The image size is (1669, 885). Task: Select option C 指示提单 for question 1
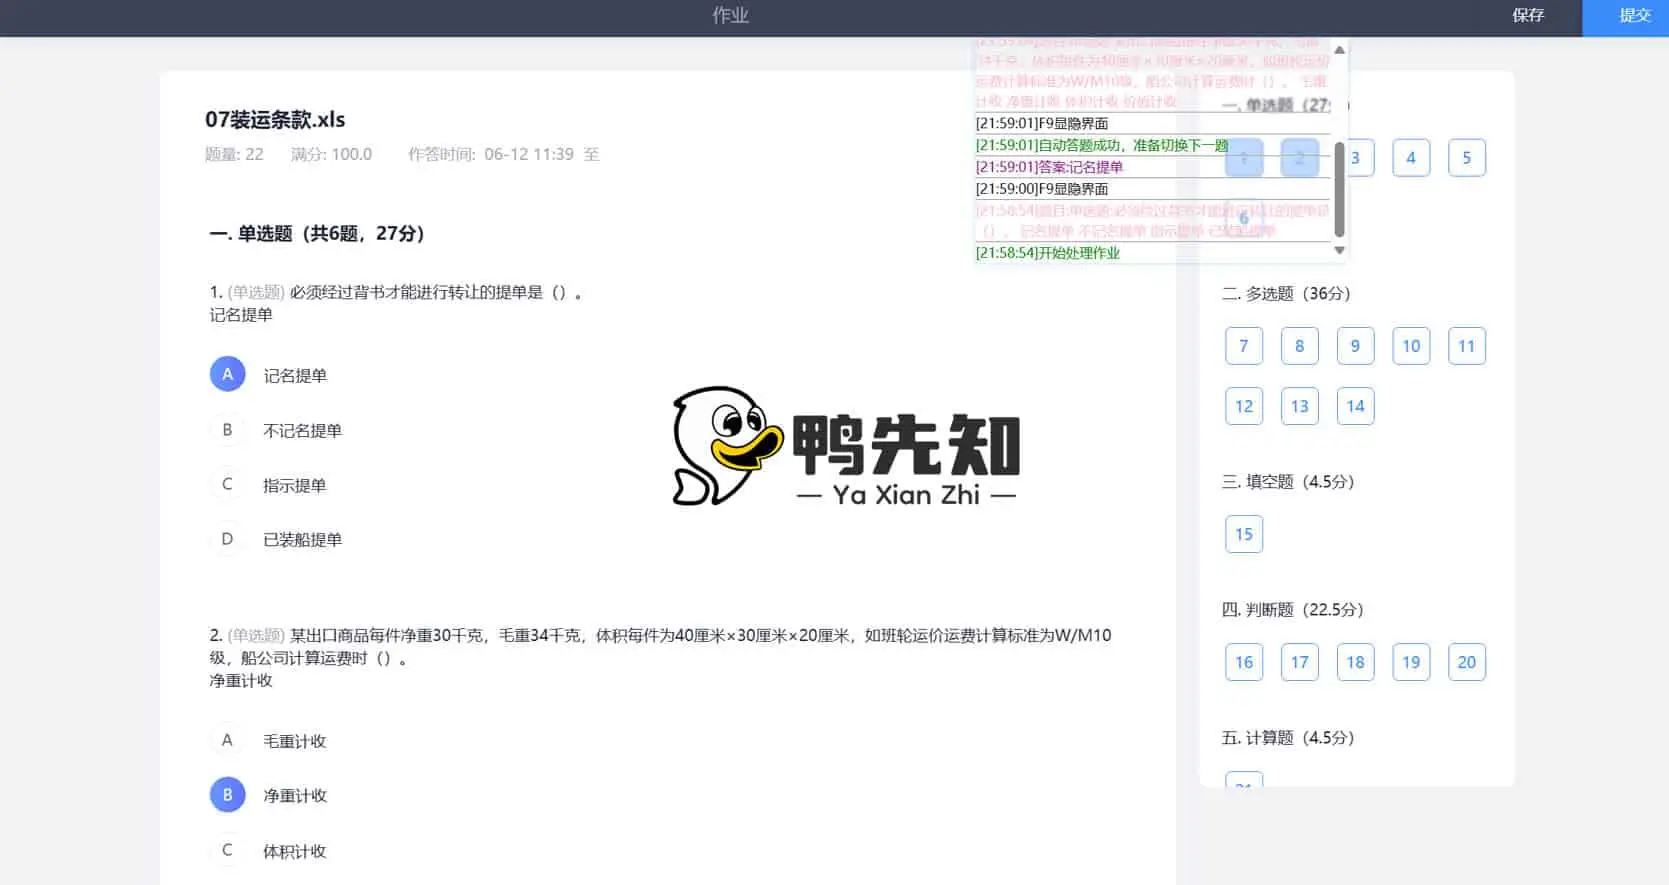click(x=227, y=485)
